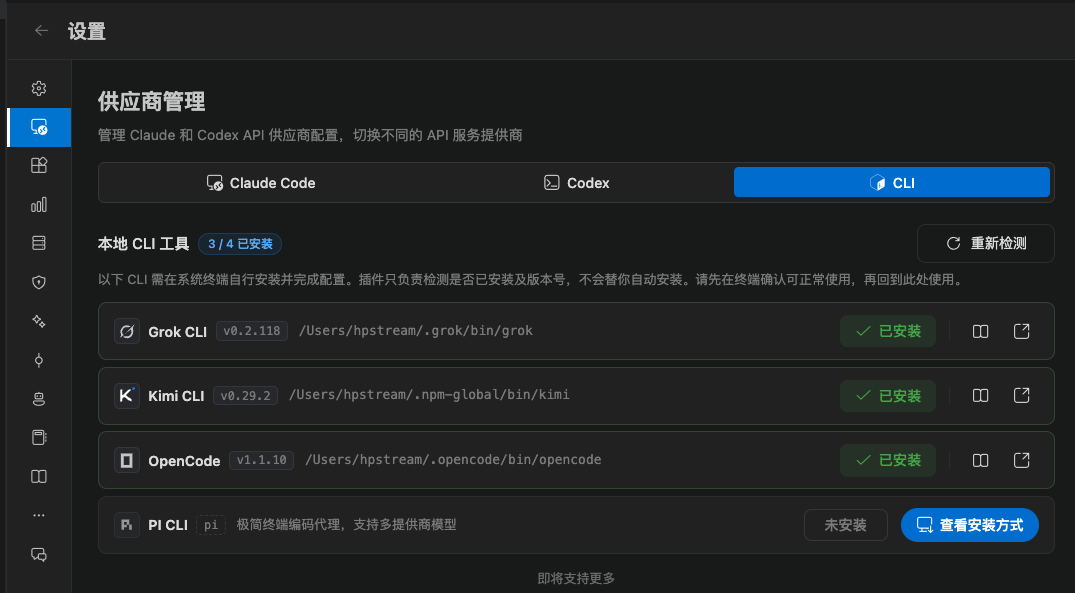1075x593 pixels.
Task: Open docs book icon for OpenCode
Action: click(x=980, y=460)
